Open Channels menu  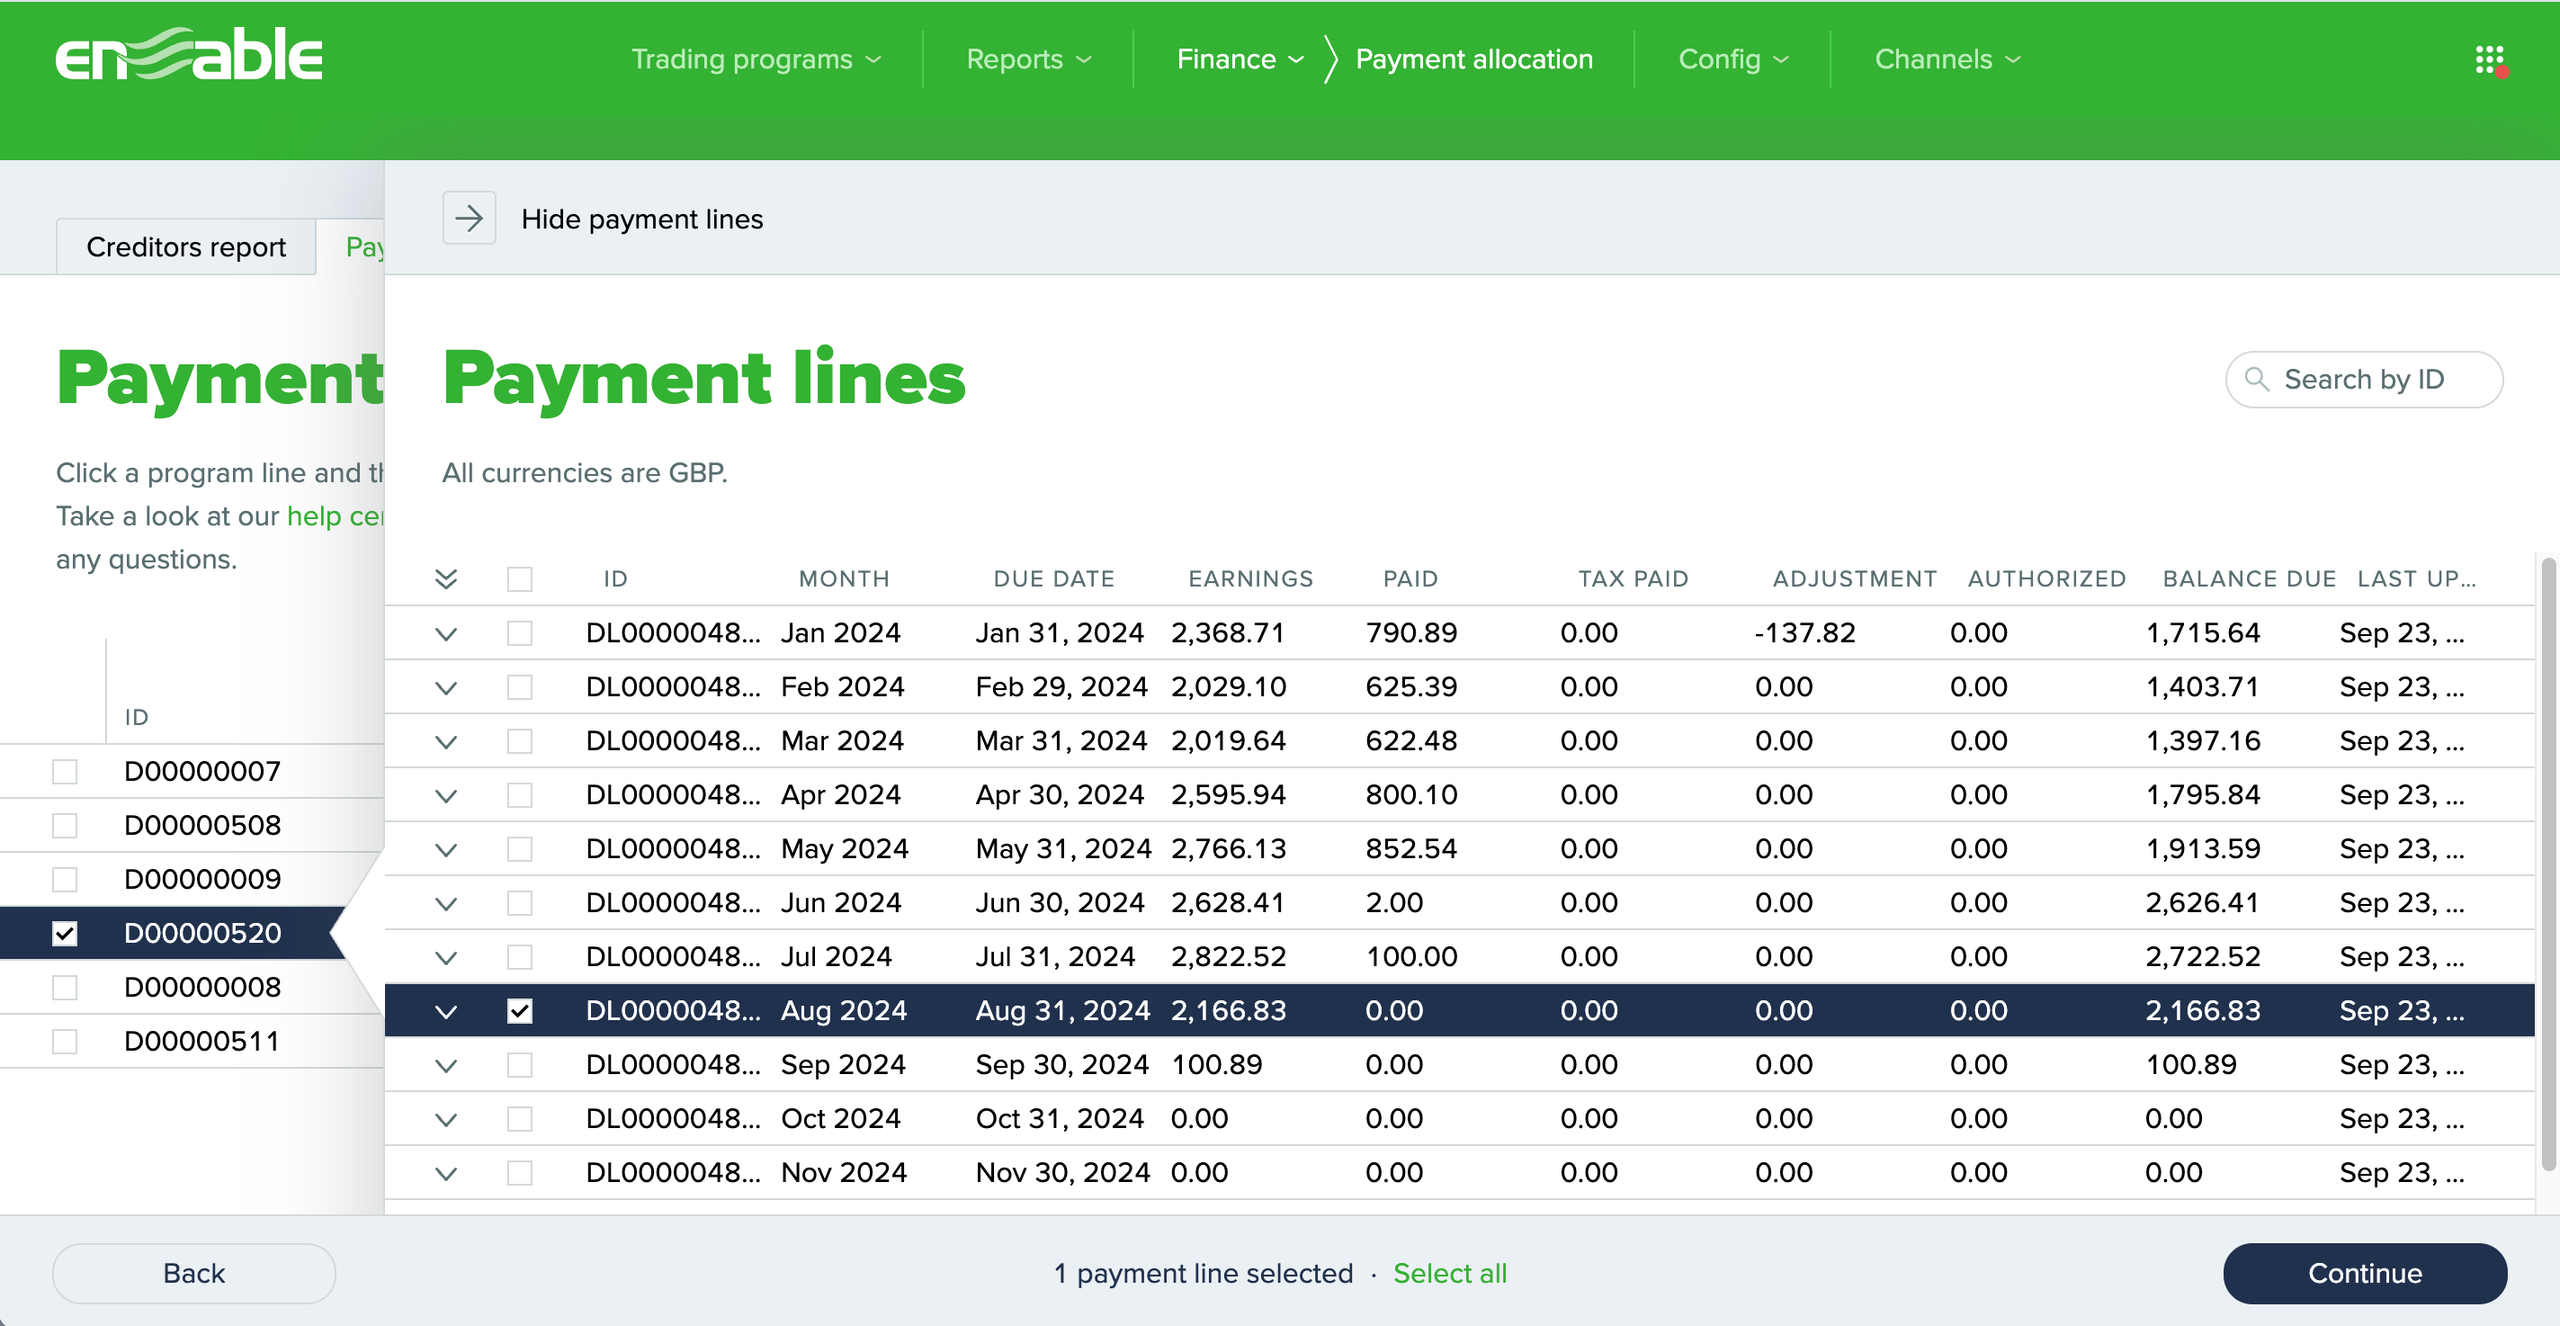[1947, 60]
